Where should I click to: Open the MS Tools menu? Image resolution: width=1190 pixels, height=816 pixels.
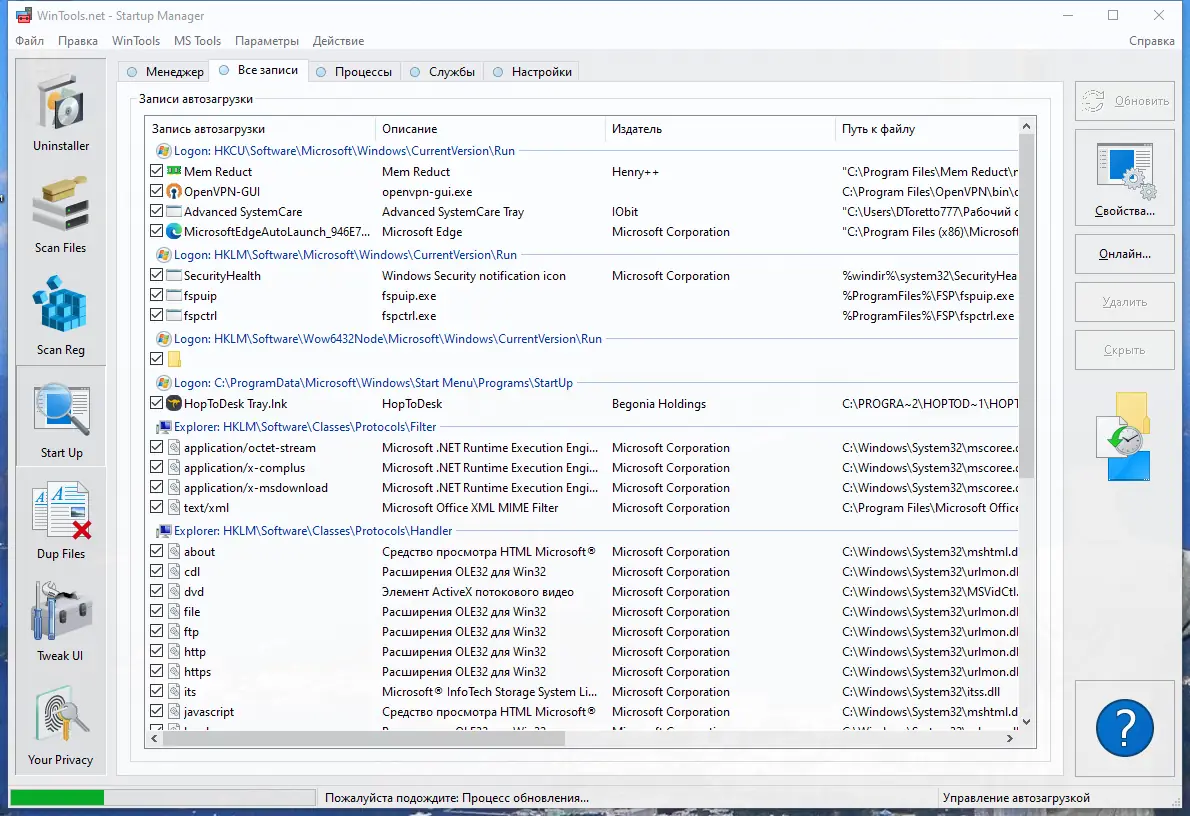(x=197, y=41)
